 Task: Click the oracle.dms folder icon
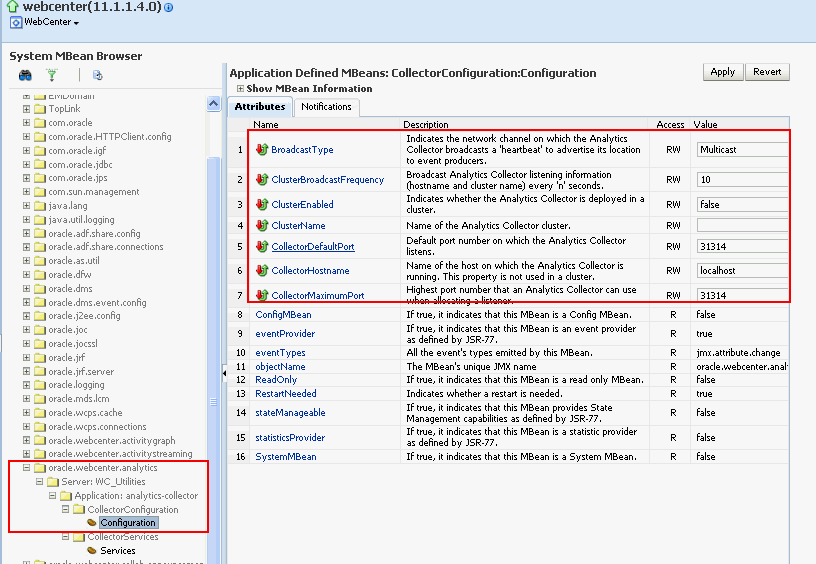pyautogui.click(x=40, y=289)
